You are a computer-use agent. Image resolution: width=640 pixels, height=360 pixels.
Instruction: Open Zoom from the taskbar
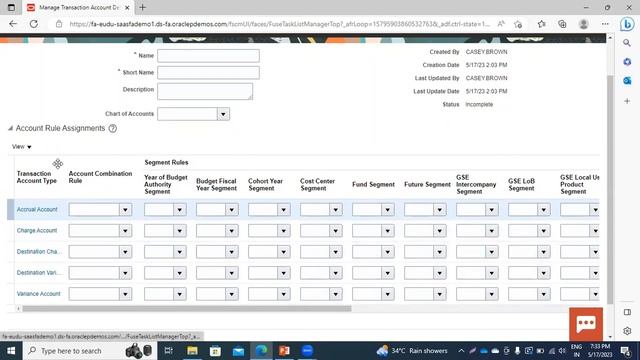pos(307,351)
